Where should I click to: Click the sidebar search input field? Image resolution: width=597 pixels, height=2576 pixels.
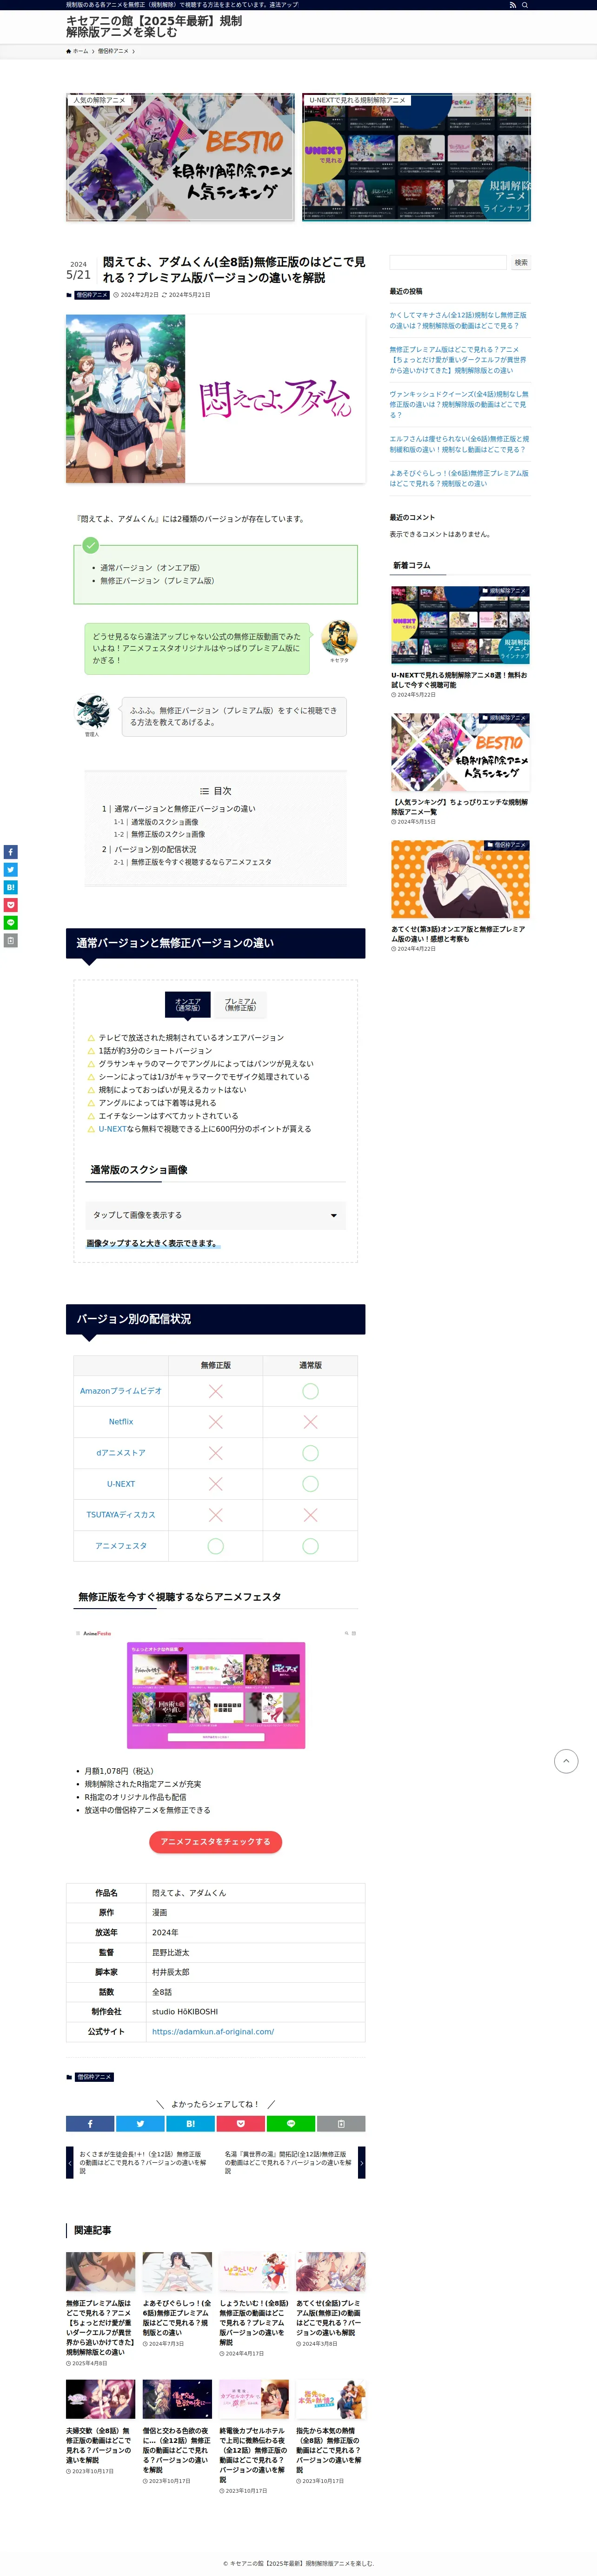coord(448,262)
